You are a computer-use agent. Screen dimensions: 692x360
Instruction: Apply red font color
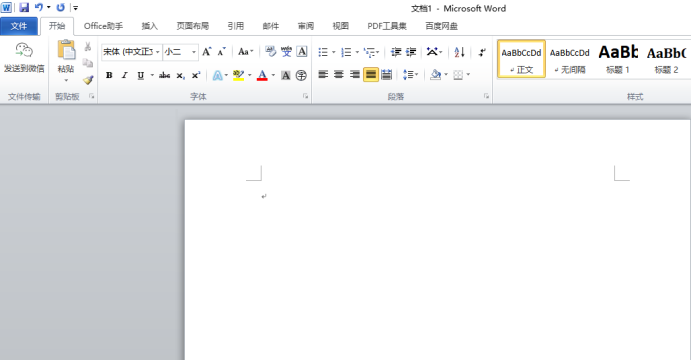262,75
